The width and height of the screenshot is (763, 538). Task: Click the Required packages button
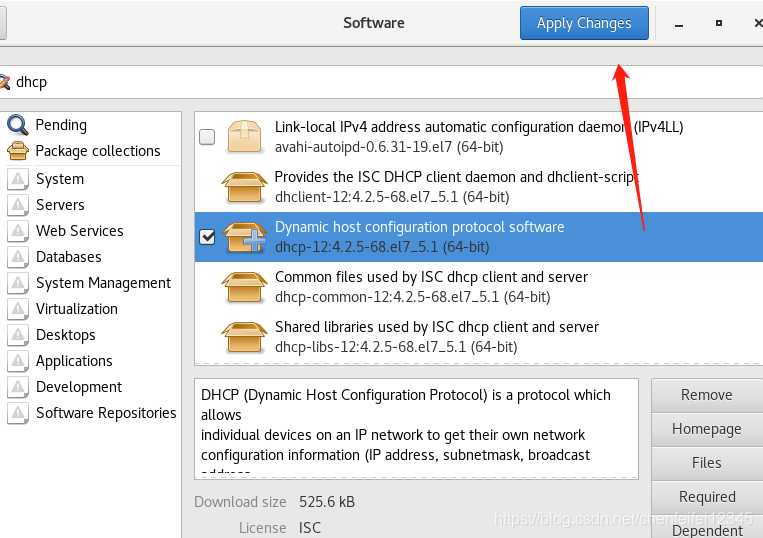pos(707,497)
